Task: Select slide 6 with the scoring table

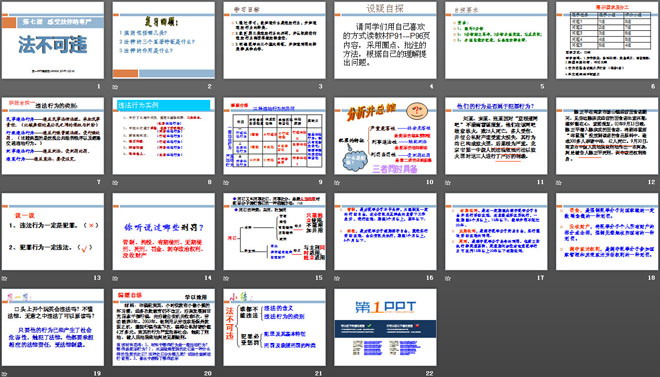Action: 607,40
